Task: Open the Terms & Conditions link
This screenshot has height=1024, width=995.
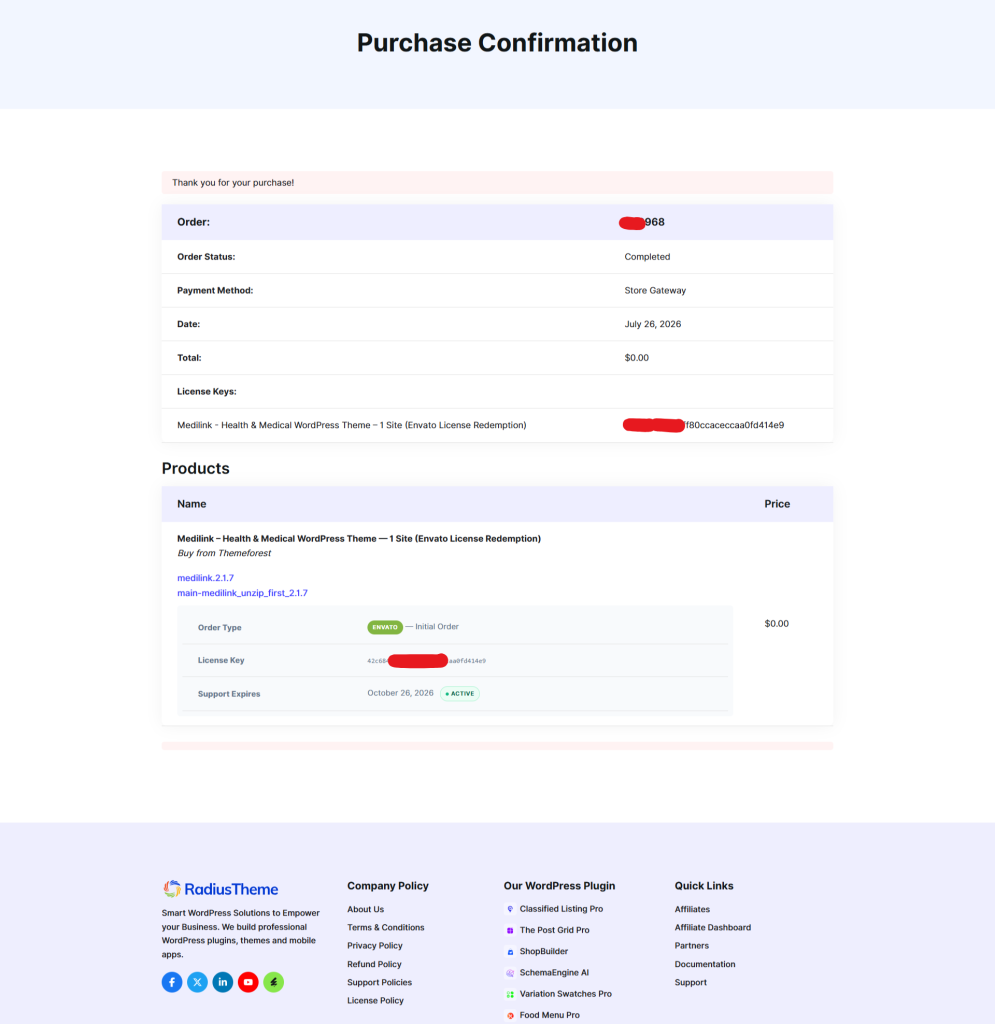Action: pyautogui.click(x=386, y=927)
